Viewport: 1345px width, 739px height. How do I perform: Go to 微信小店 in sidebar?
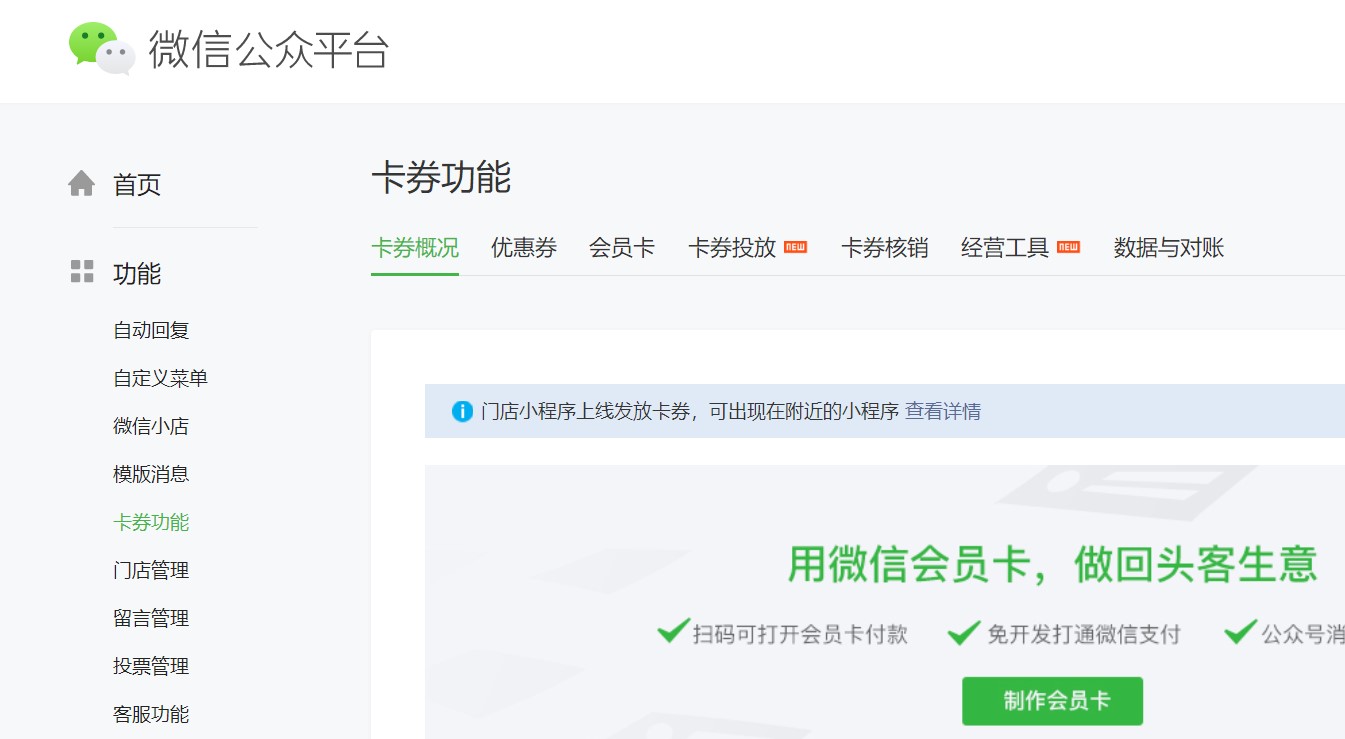151,426
